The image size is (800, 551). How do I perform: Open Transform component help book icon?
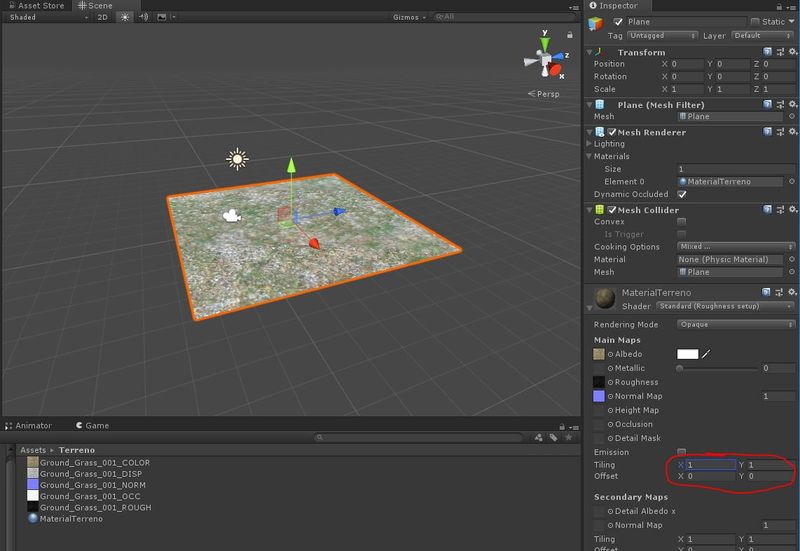(x=767, y=52)
